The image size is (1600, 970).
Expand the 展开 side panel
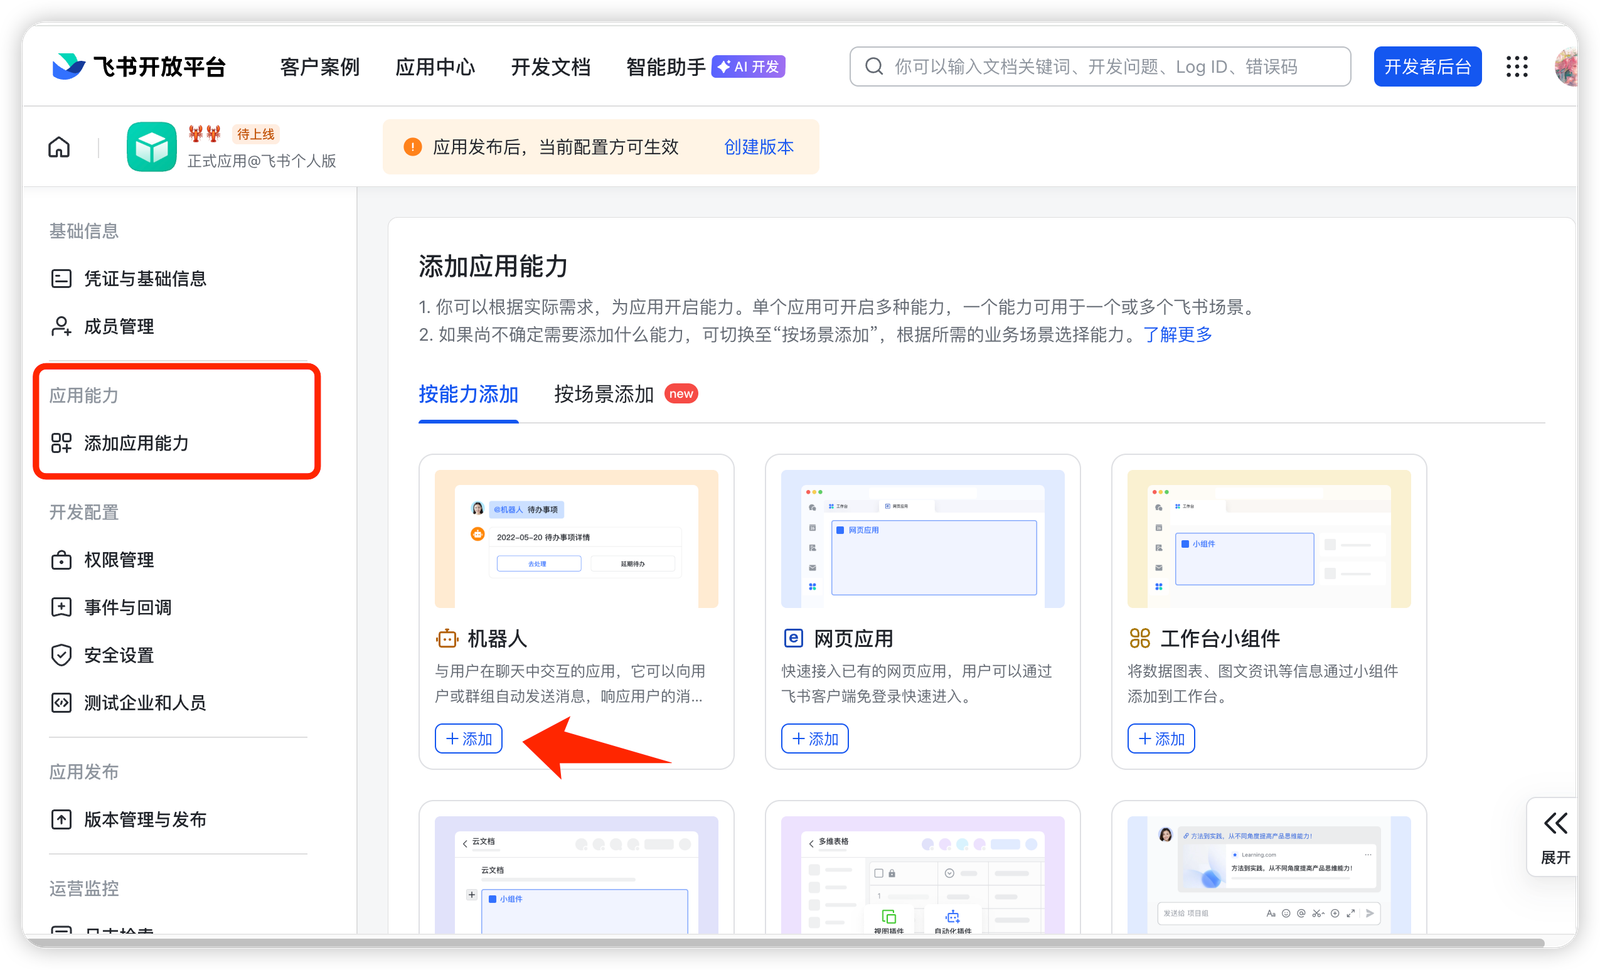(1555, 837)
